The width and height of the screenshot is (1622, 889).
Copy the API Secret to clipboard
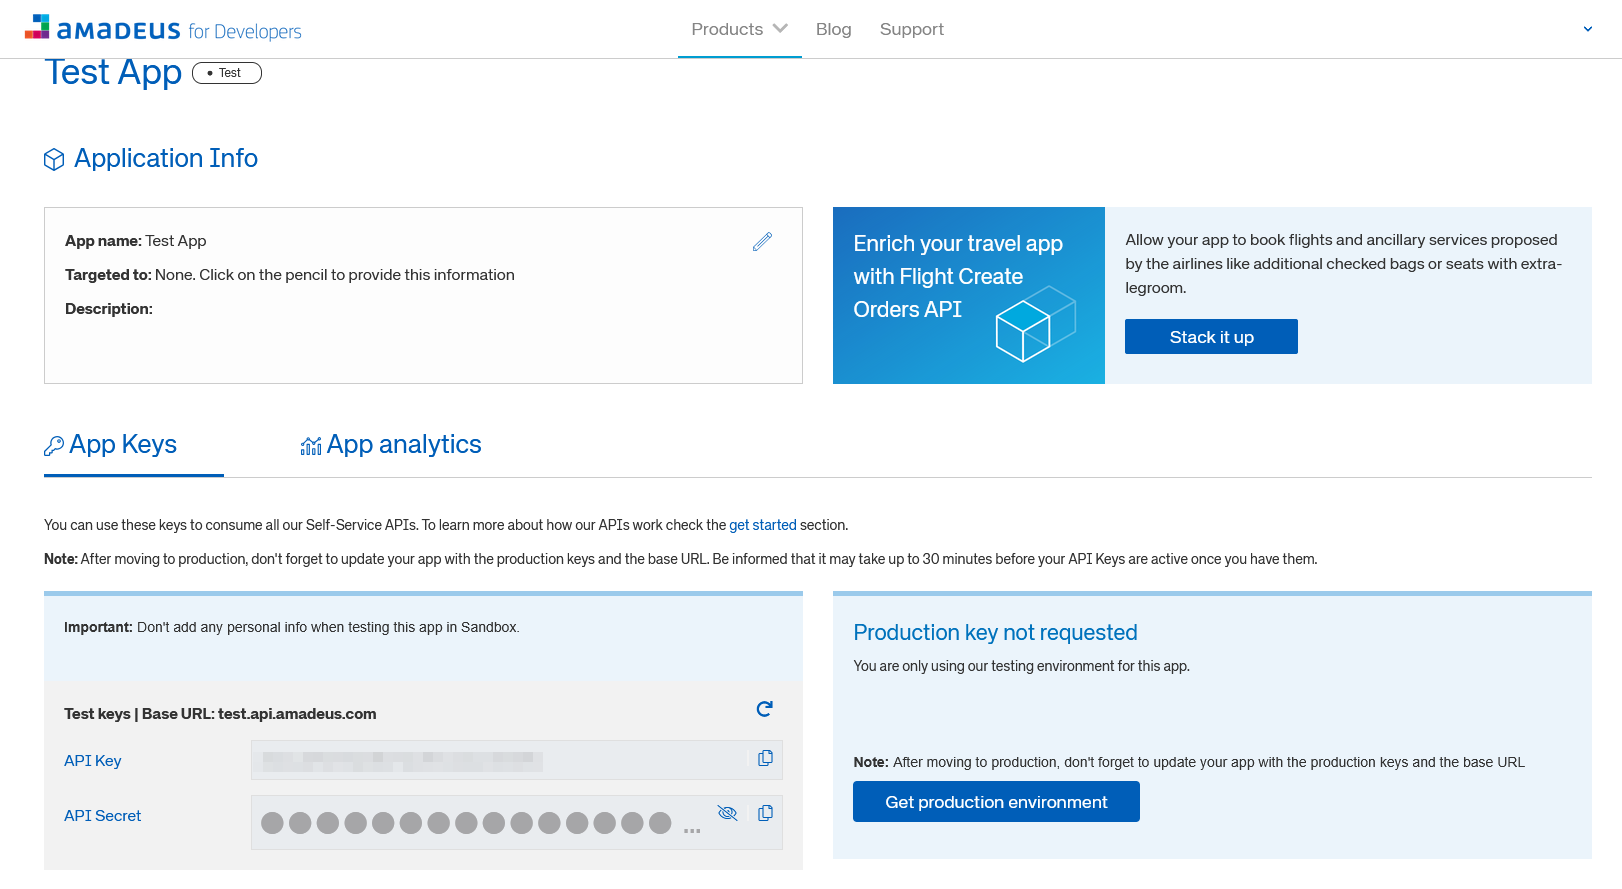(x=765, y=814)
